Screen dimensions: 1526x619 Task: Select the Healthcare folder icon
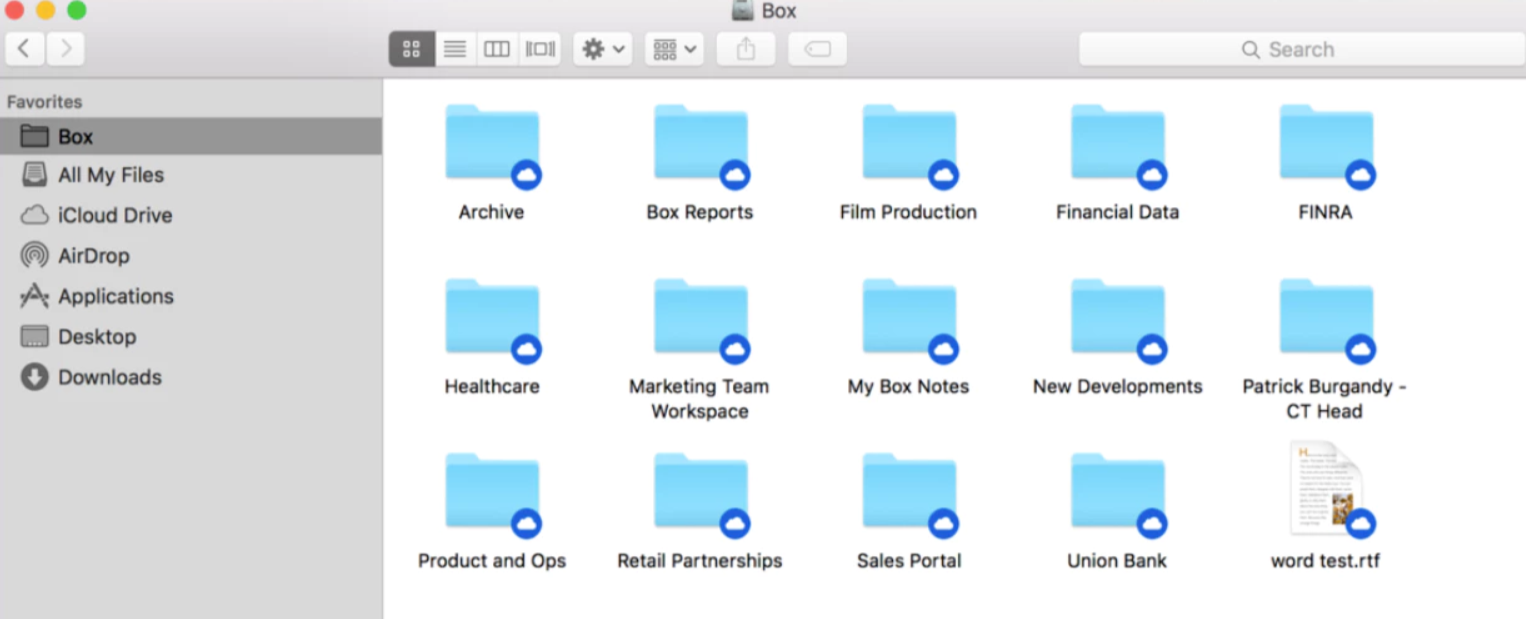[x=492, y=320]
